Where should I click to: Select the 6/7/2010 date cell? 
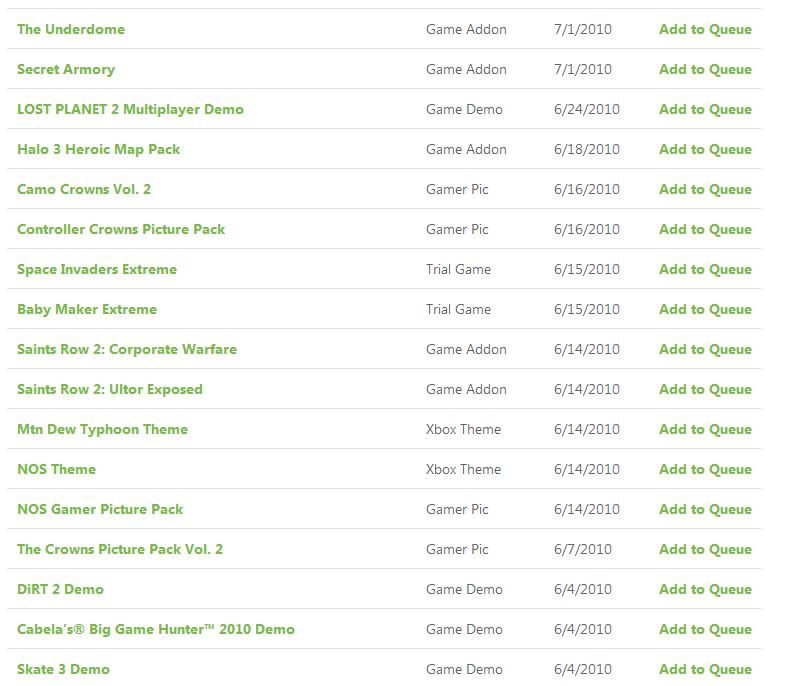pyautogui.click(x=583, y=549)
